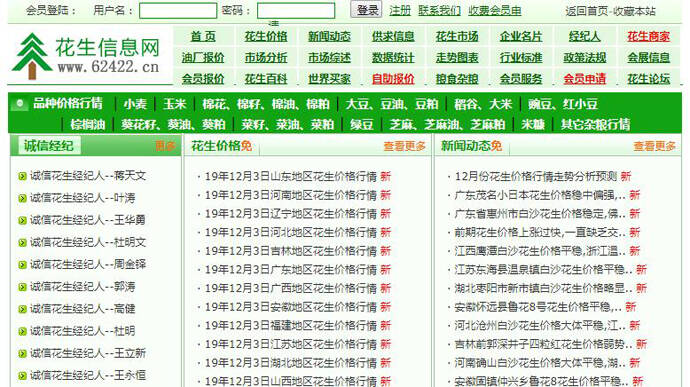Open 19年12月3日河南地区花生价格行情
The height and width of the screenshot is (387, 690).
pyautogui.click(x=290, y=195)
